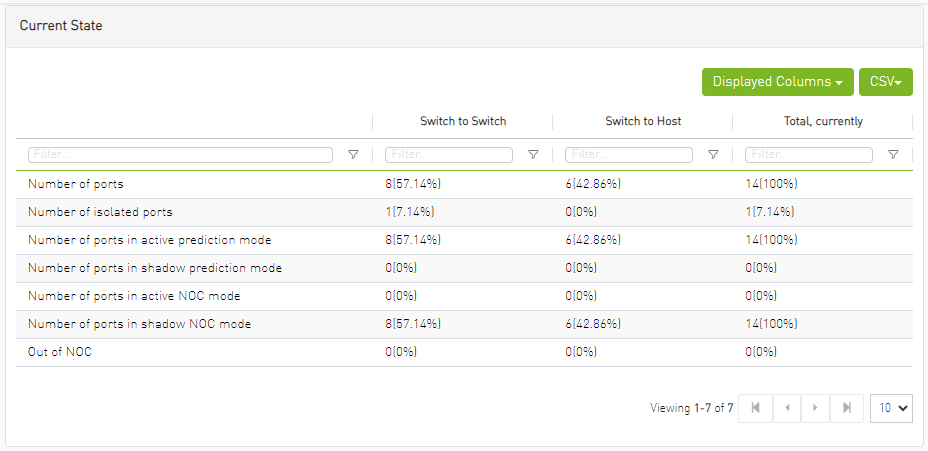The image size is (928, 451).
Task: Open the rows-per-page selector showing 10
Action: pyautogui.click(x=891, y=408)
